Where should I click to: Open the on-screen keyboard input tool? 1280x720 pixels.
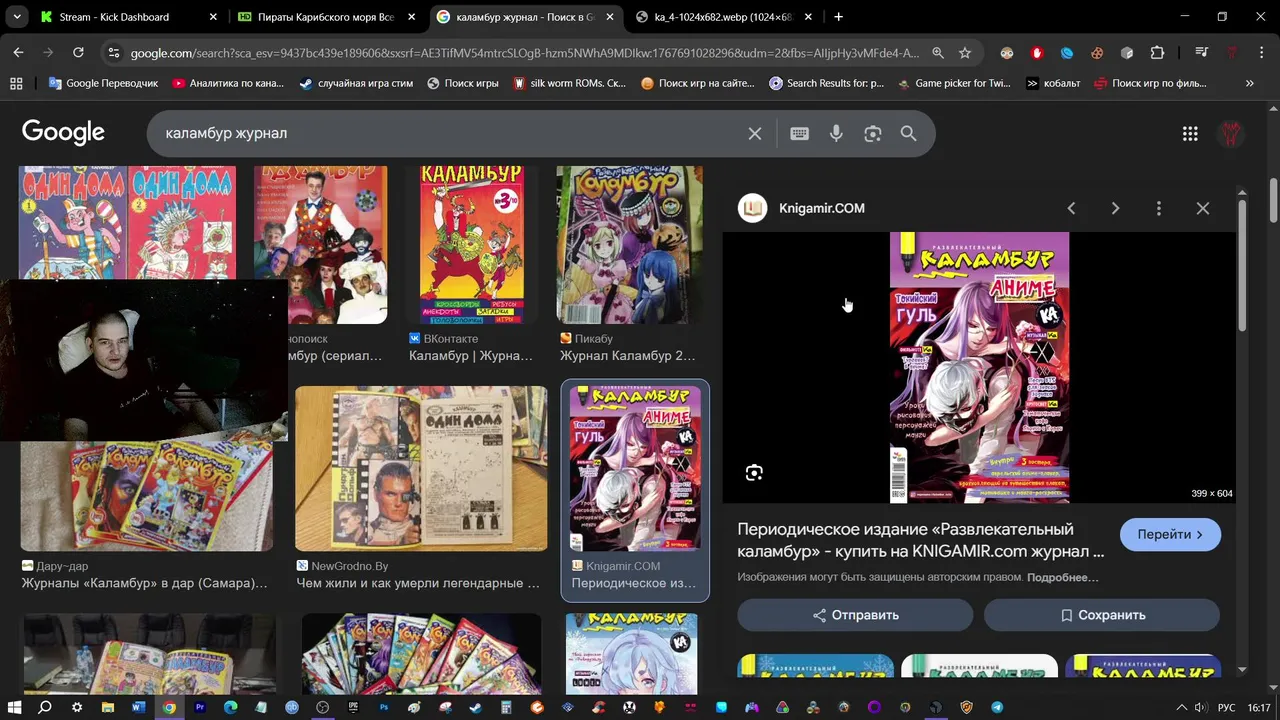click(799, 133)
